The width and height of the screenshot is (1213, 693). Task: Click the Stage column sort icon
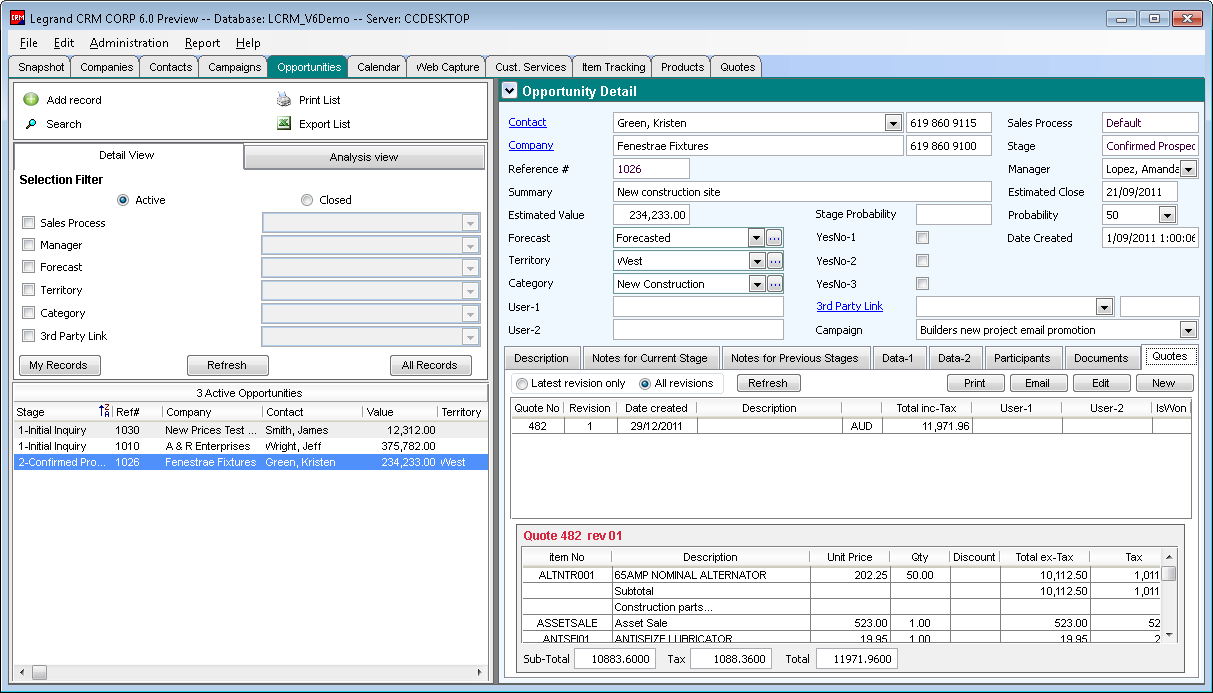(105, 411)
